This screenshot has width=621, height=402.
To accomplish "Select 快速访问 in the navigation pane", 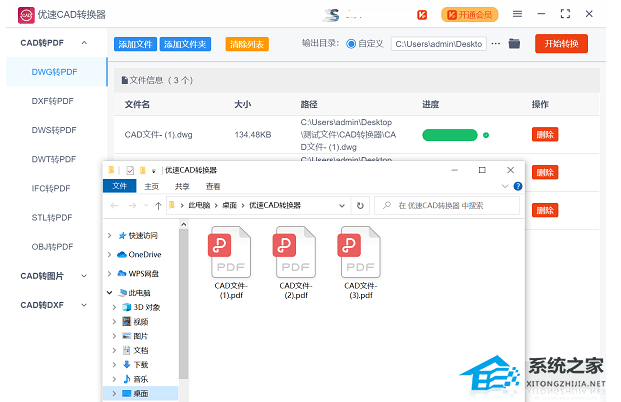I will pos(138,236).
